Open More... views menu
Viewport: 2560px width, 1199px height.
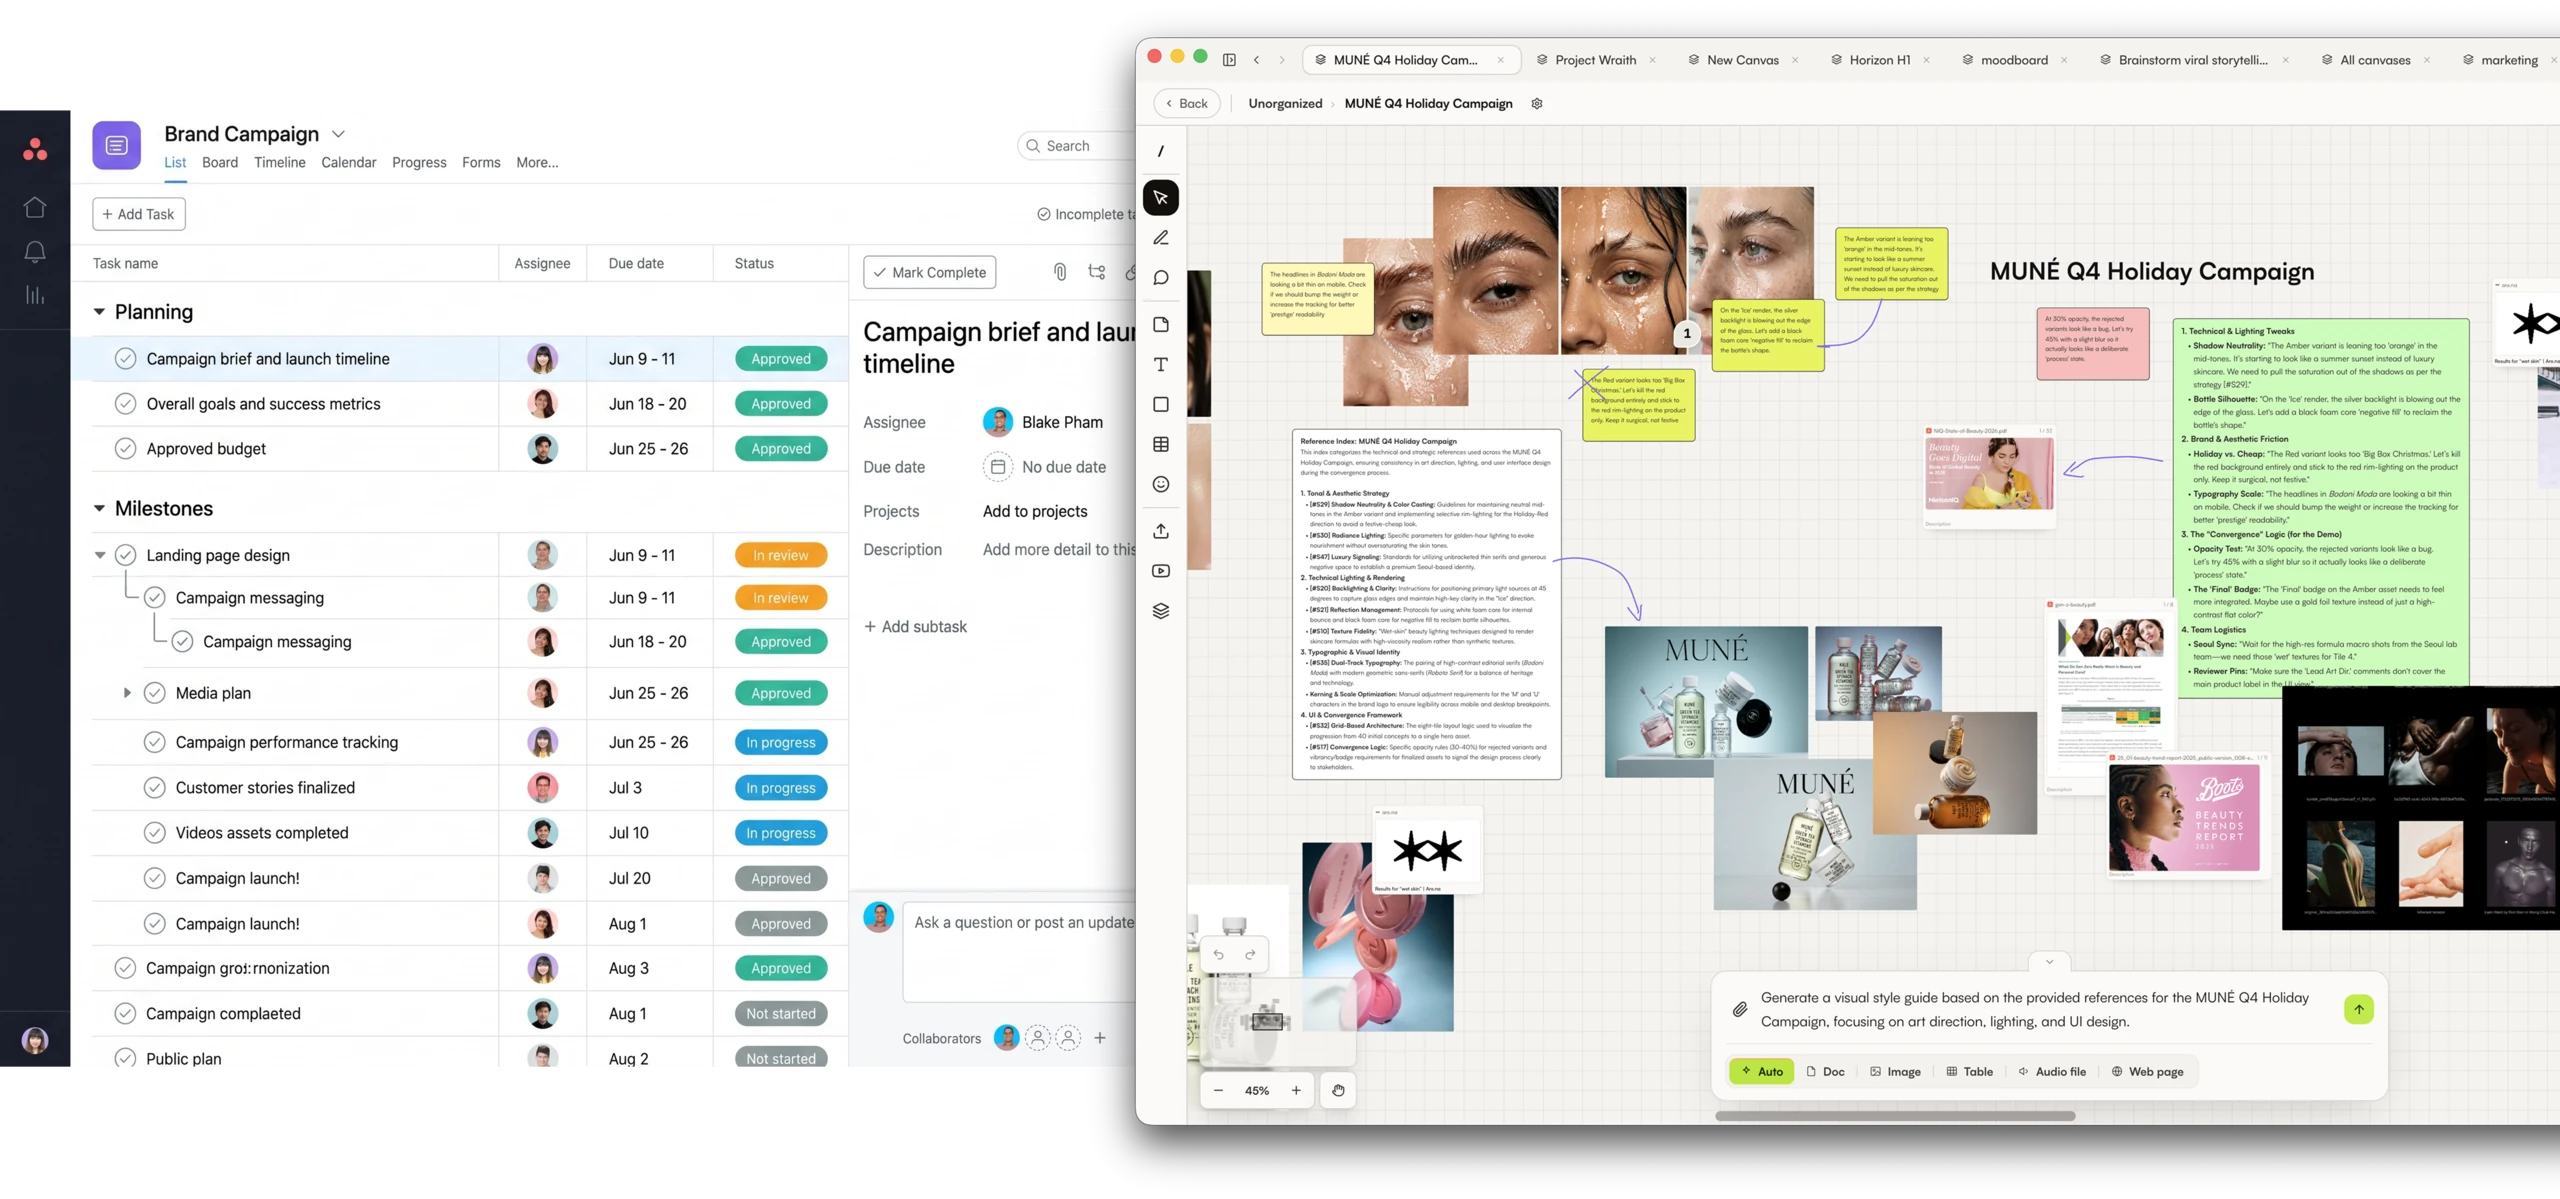coord(537,162)
